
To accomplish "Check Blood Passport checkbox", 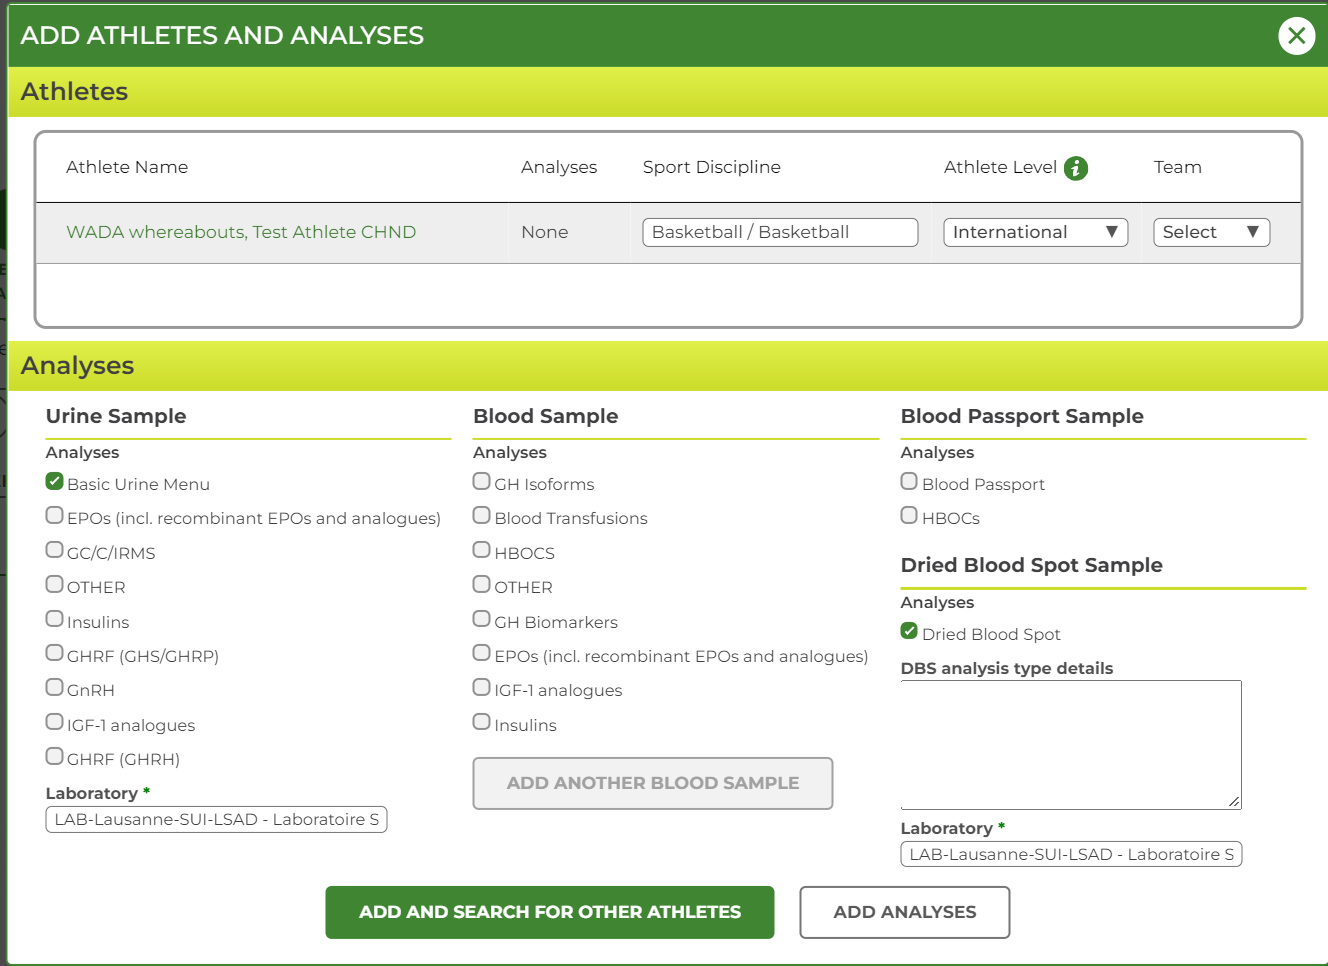I will tap(909, 481).
